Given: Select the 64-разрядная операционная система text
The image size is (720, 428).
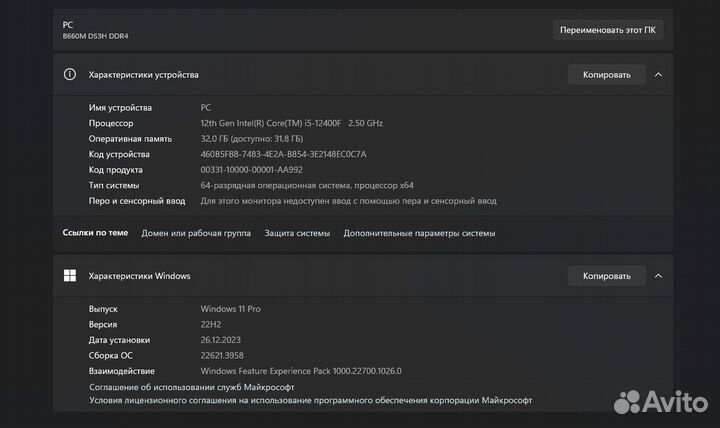Looking at the screenshot, I should point(307,185).
